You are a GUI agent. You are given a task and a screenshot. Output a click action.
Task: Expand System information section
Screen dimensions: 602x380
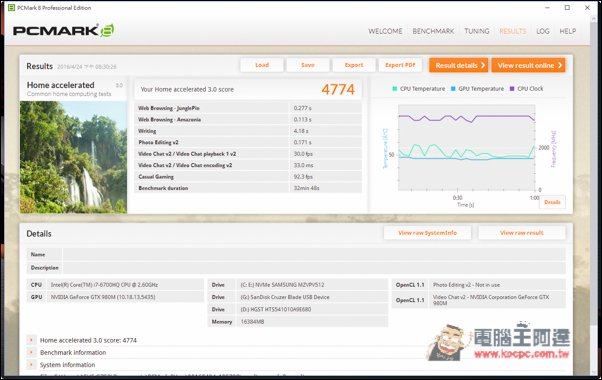coord(31,365)
